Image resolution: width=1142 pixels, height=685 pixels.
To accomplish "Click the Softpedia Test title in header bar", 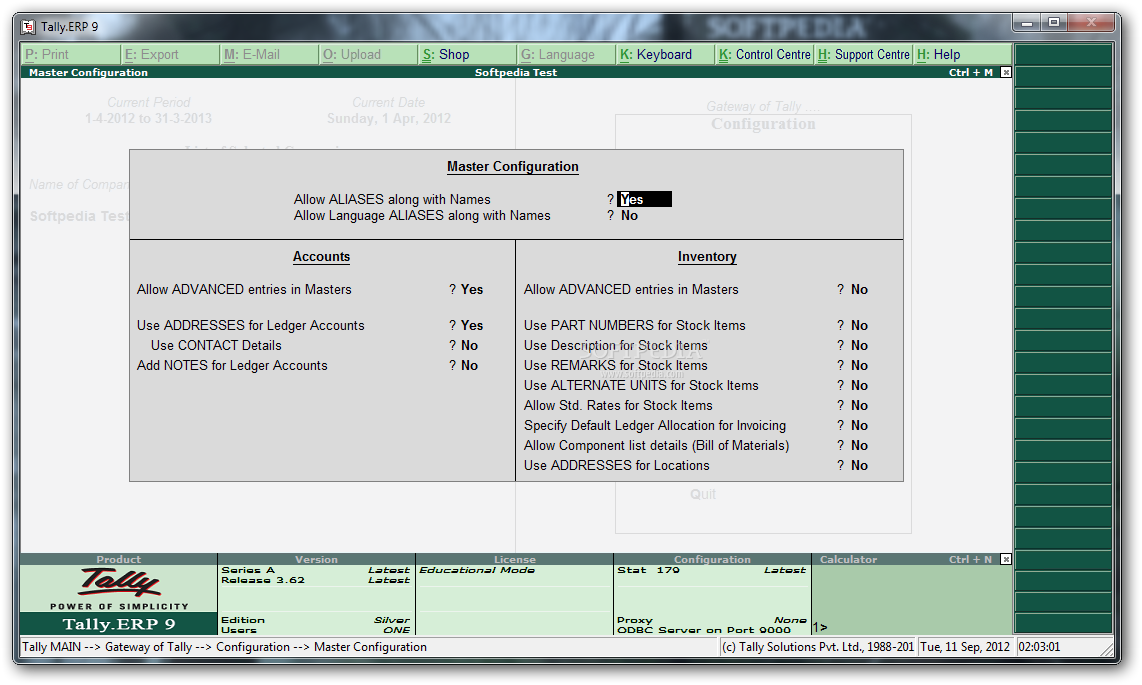I will click(x=516, y=73).
